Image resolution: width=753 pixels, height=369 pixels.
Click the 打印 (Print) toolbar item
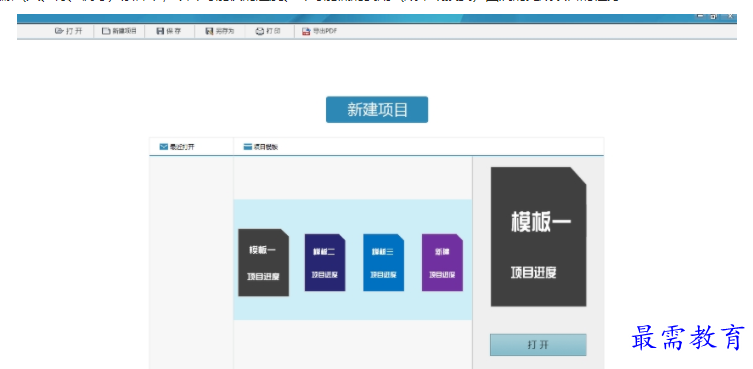tap(268, 31)
